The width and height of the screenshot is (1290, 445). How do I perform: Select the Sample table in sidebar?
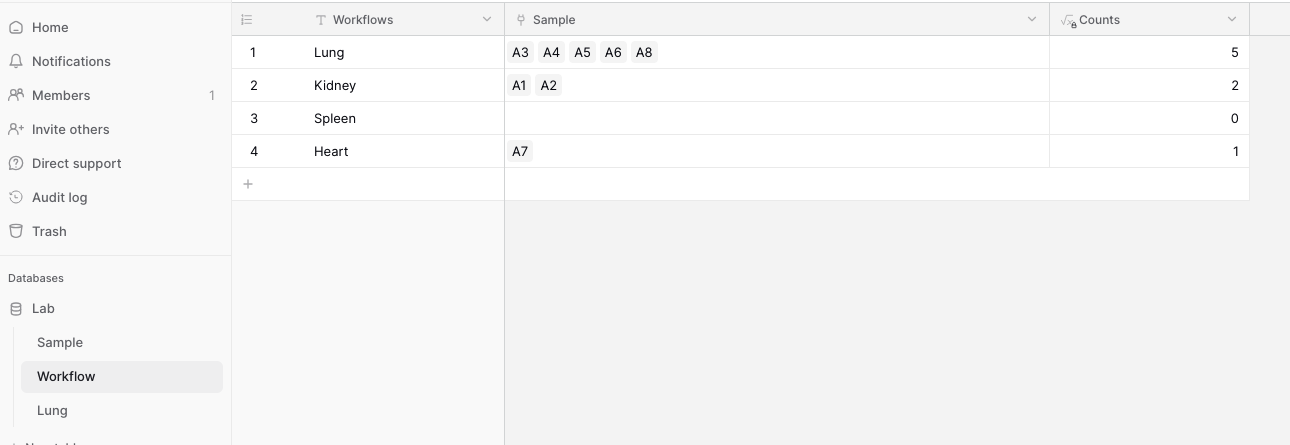point(60,342)
